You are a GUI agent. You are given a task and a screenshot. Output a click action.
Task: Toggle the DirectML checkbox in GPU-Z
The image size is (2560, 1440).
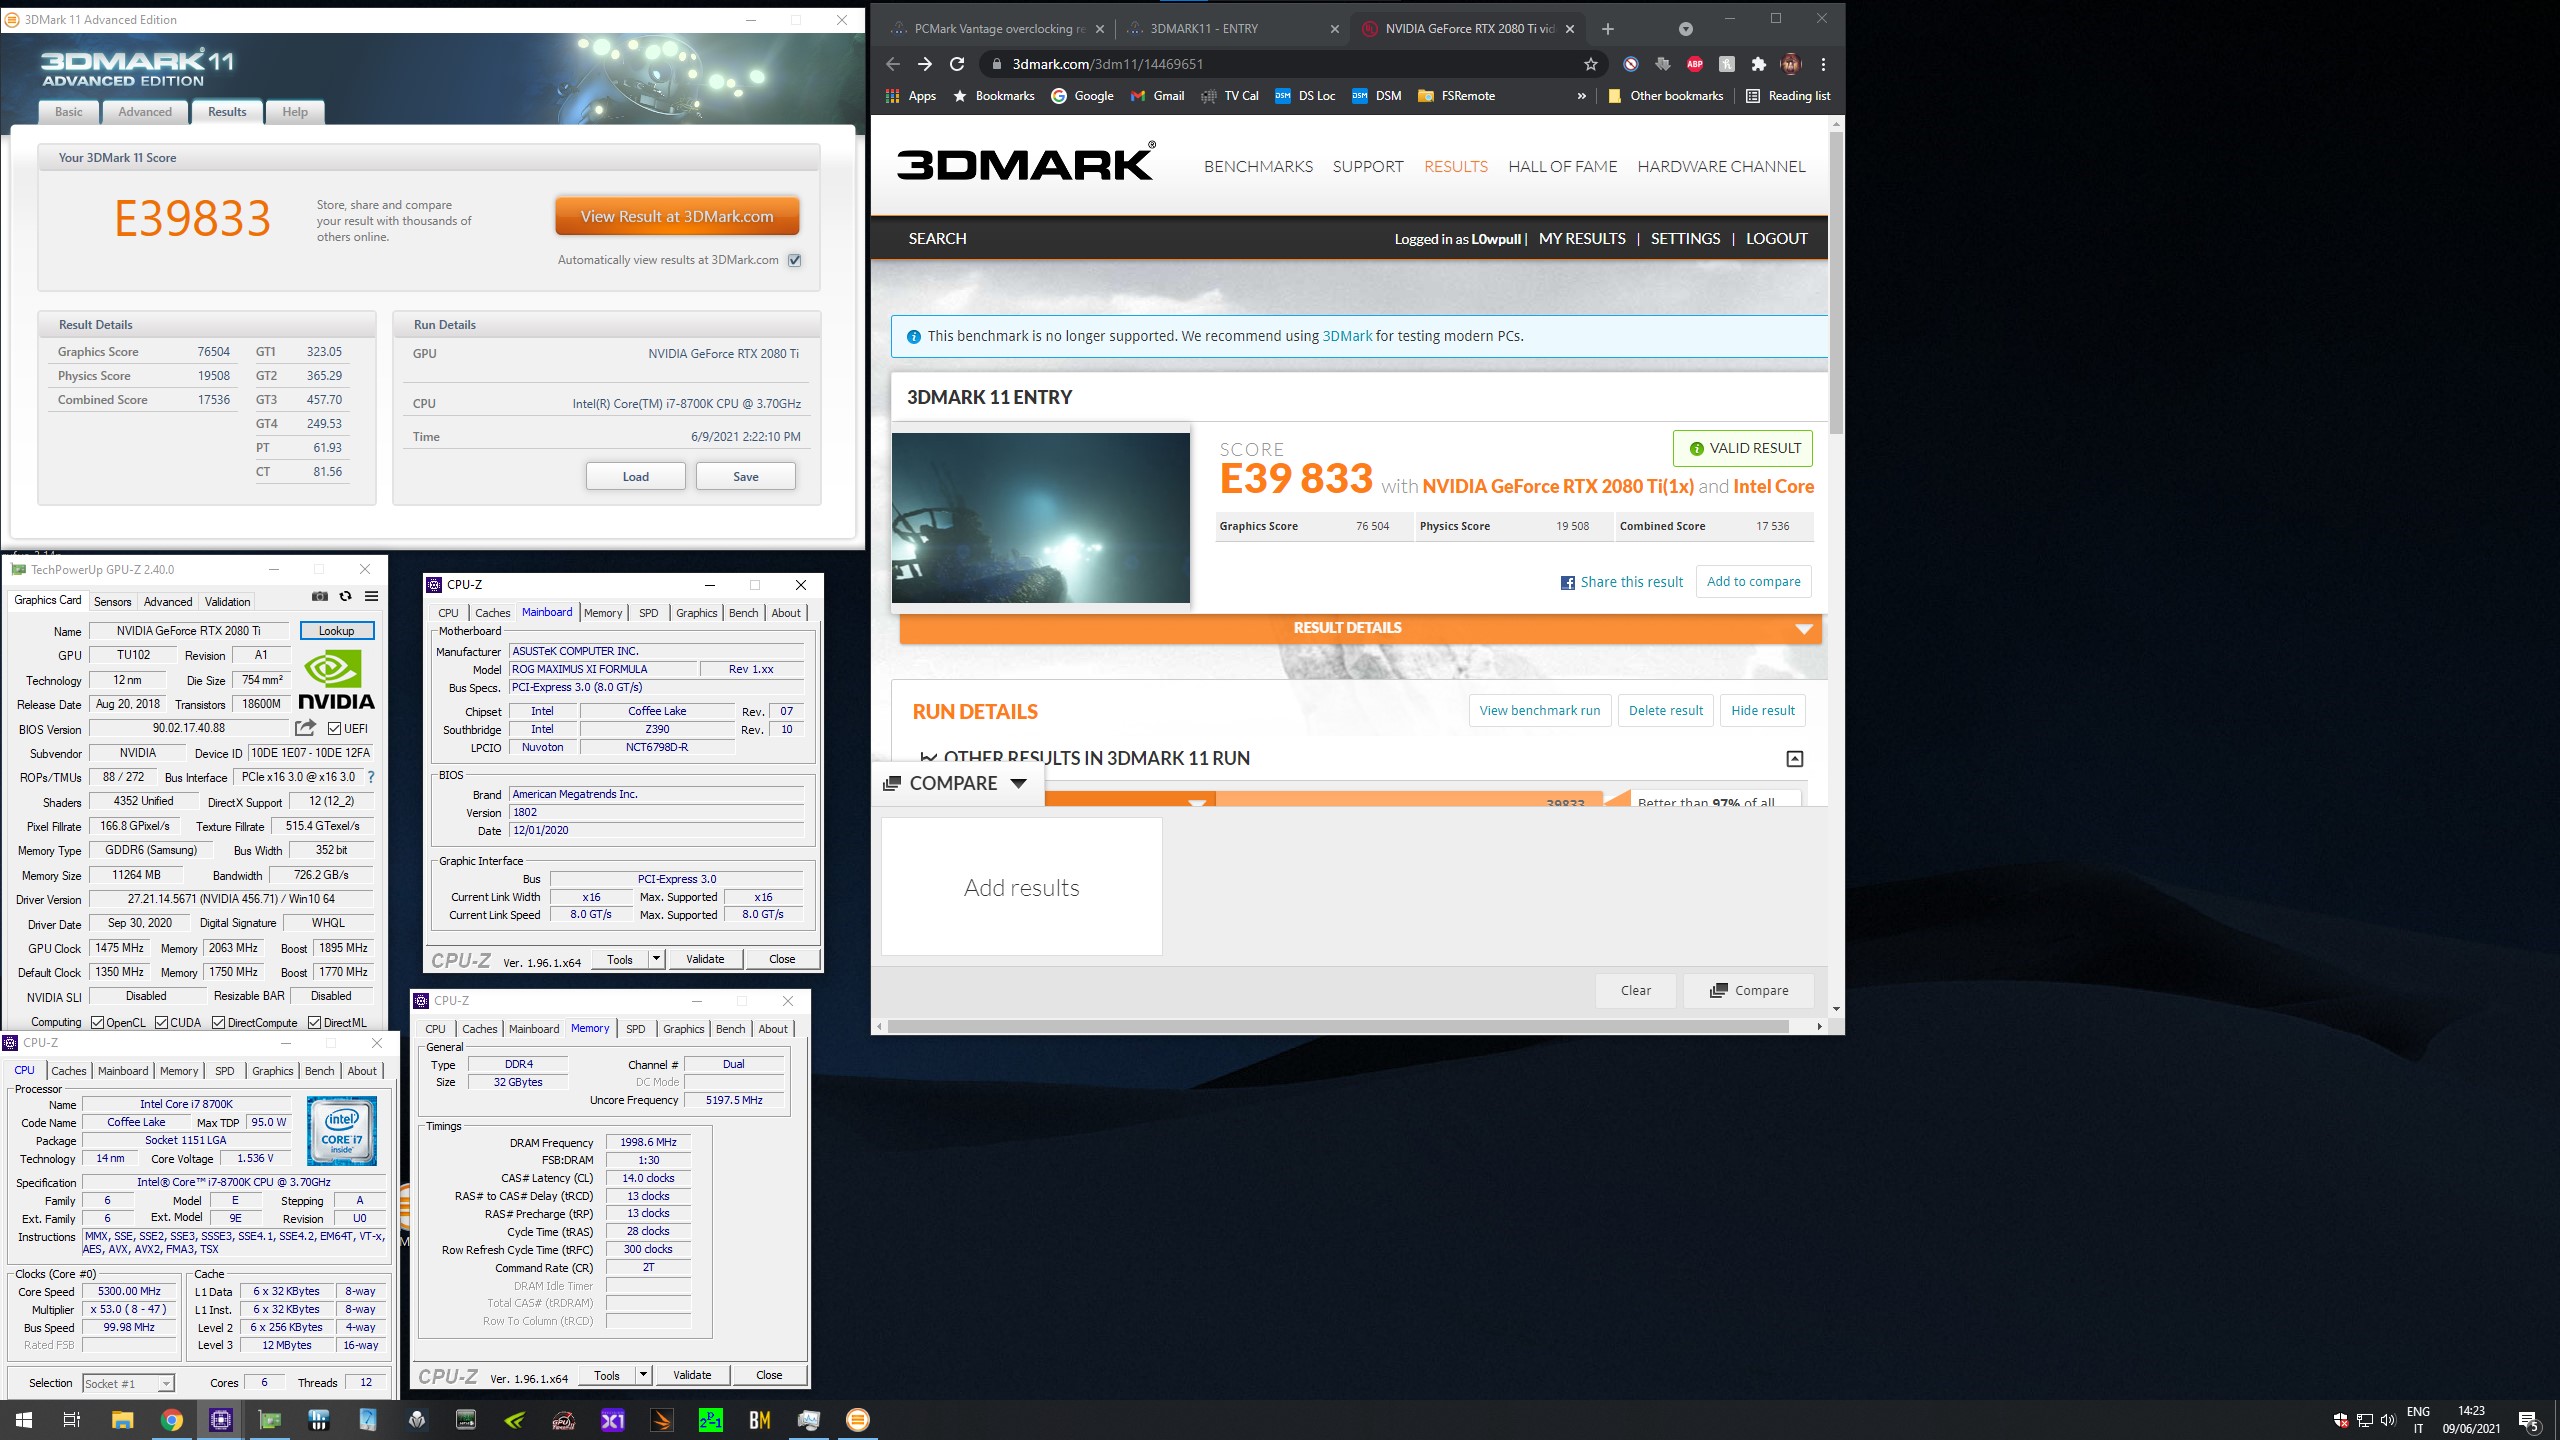click(x=315, y=1023)
